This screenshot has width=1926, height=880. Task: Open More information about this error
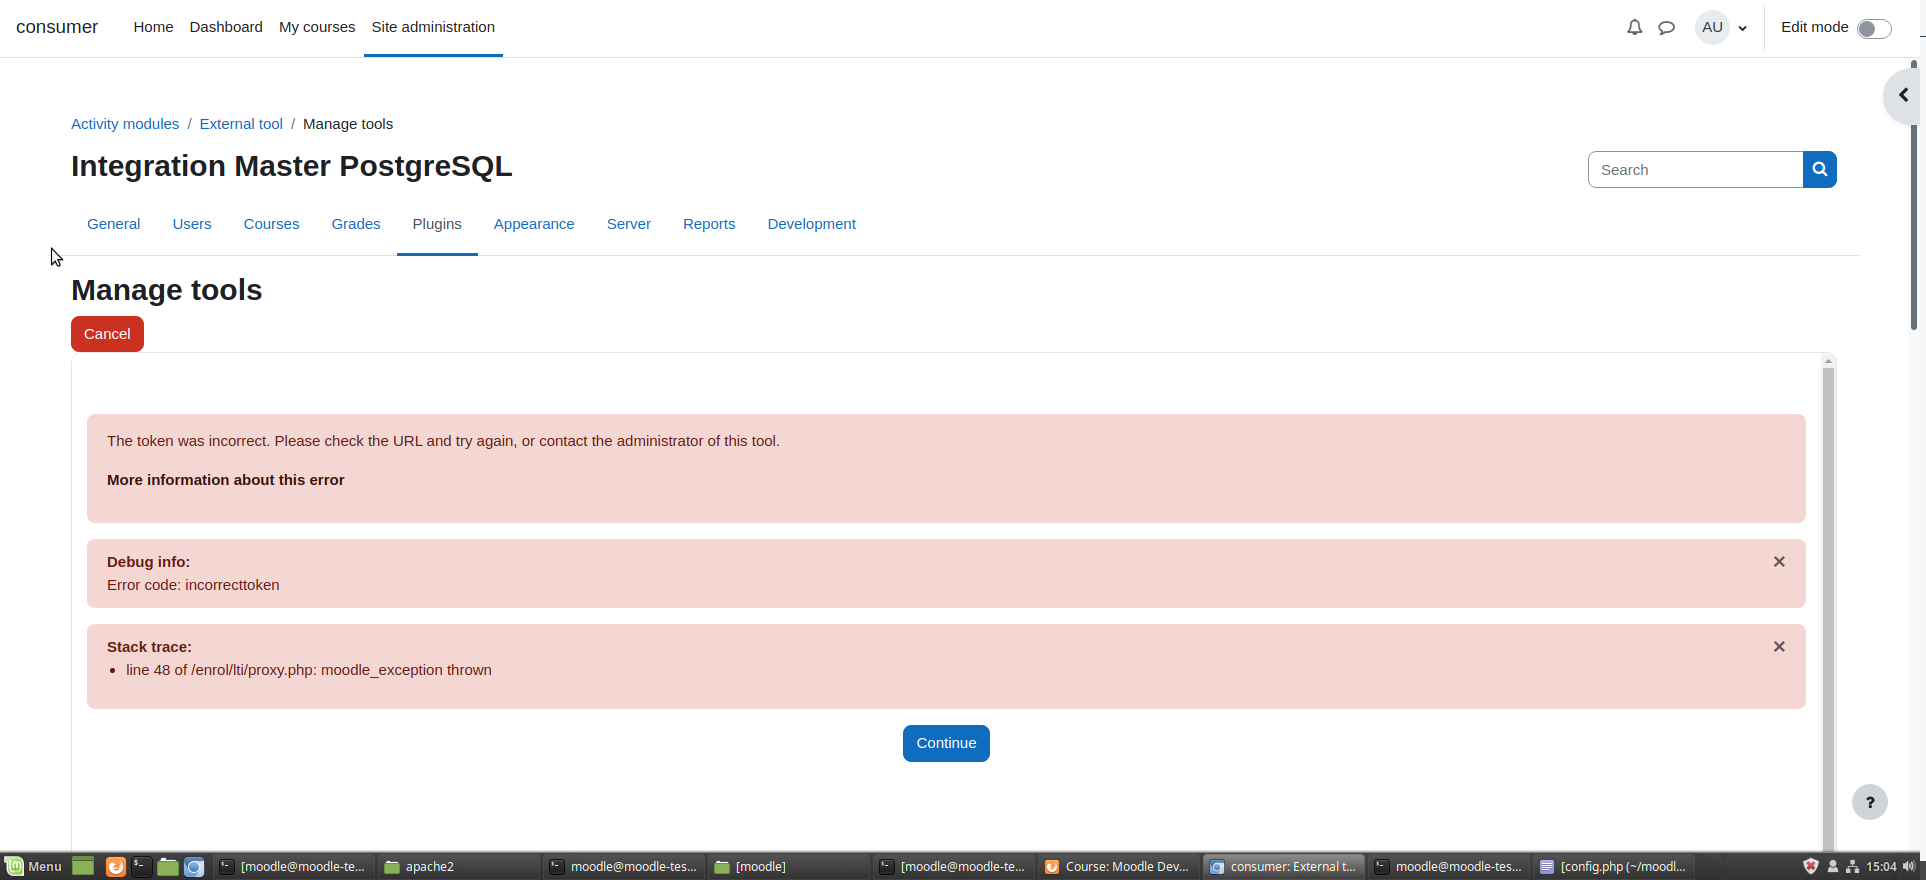(226, 480)
